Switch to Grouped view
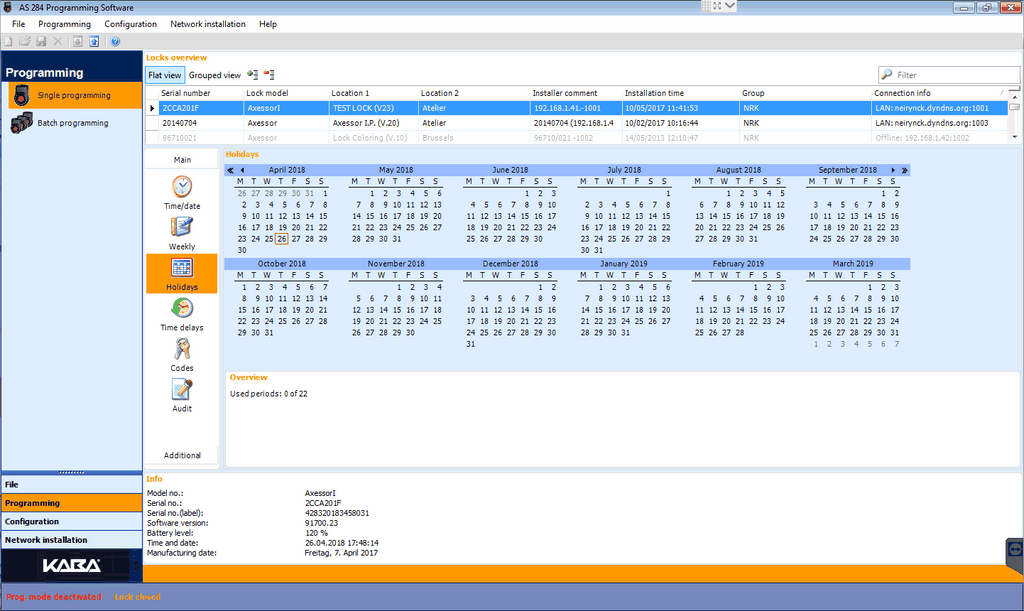 [215, 75]
